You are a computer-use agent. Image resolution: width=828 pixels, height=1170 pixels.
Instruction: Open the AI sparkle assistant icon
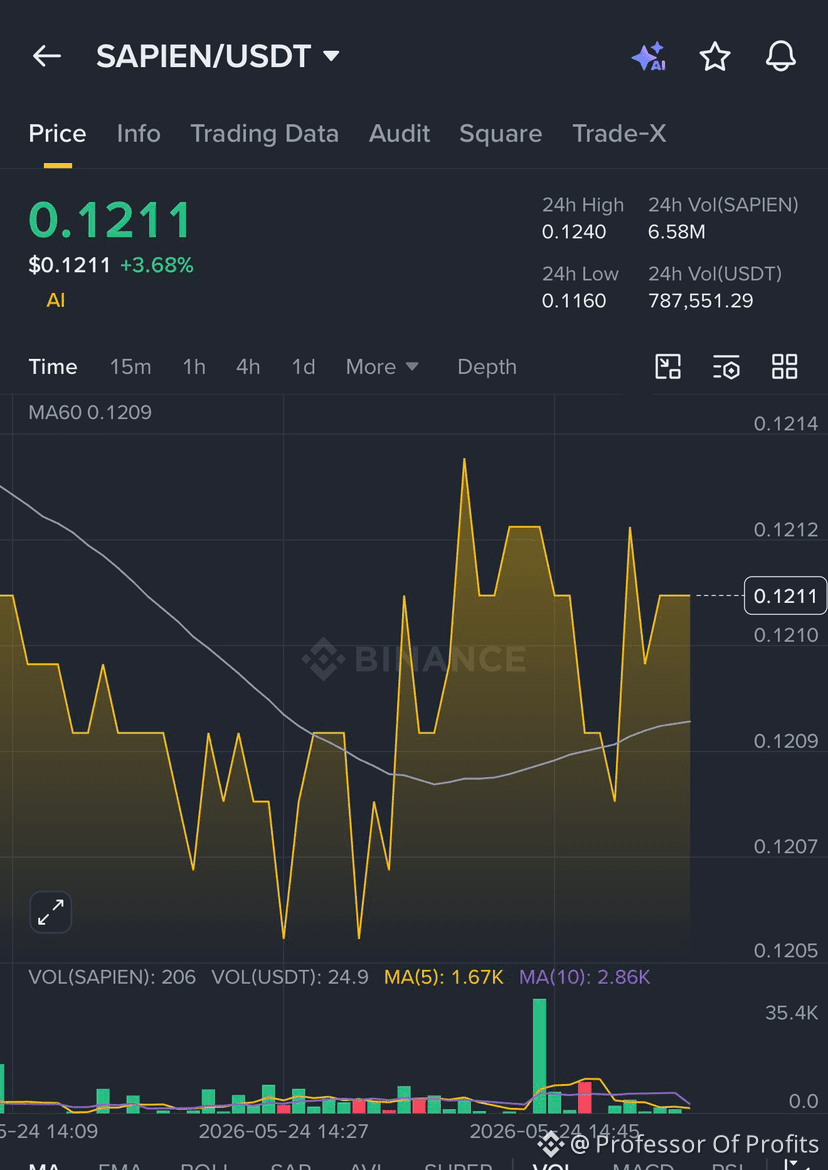pos(648,57)
